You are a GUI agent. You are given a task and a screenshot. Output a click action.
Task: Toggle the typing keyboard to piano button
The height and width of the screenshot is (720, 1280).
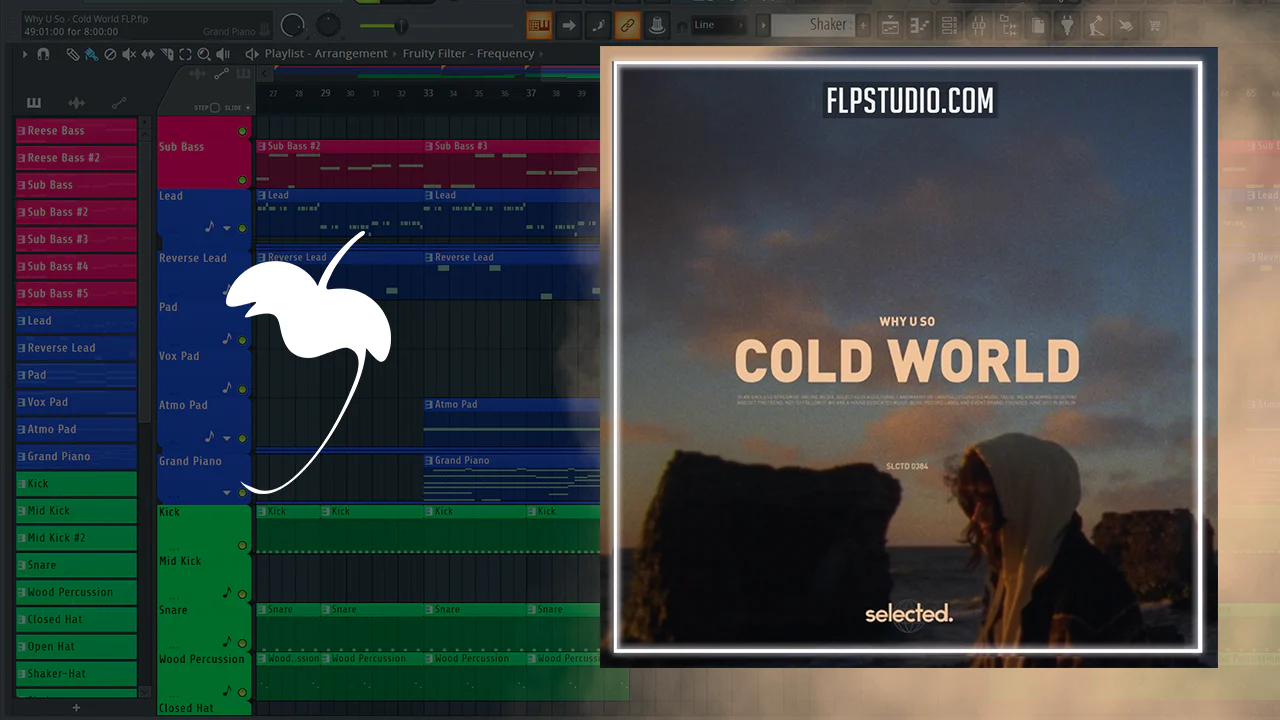(539, 25)
